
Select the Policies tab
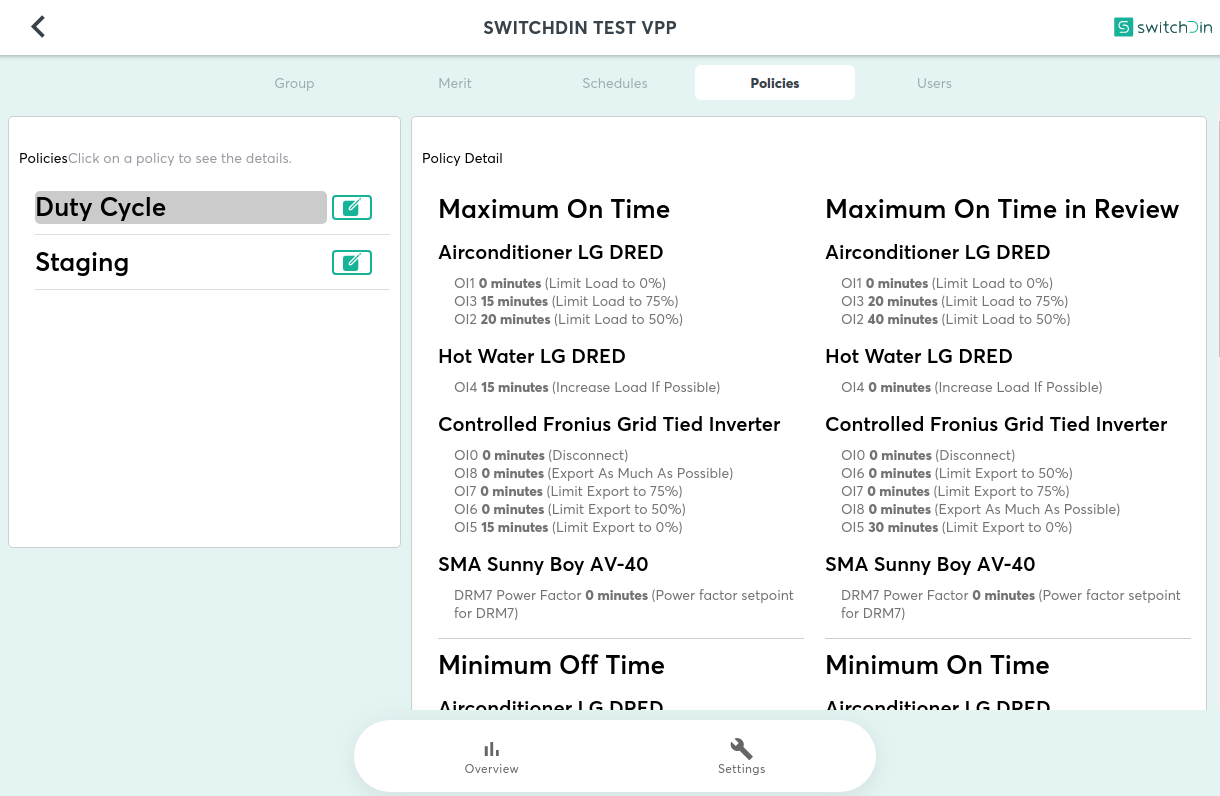[775, 83]
